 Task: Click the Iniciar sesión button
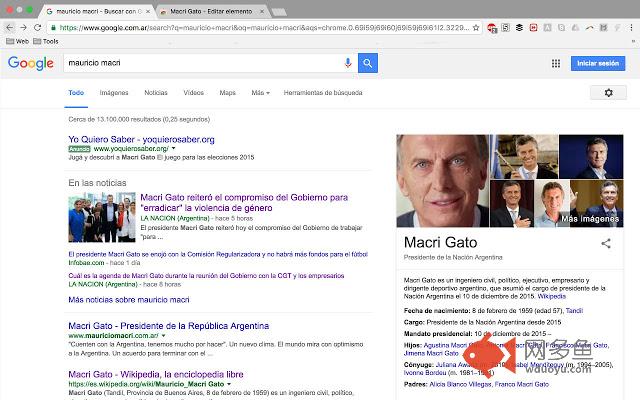coord(598,63)
